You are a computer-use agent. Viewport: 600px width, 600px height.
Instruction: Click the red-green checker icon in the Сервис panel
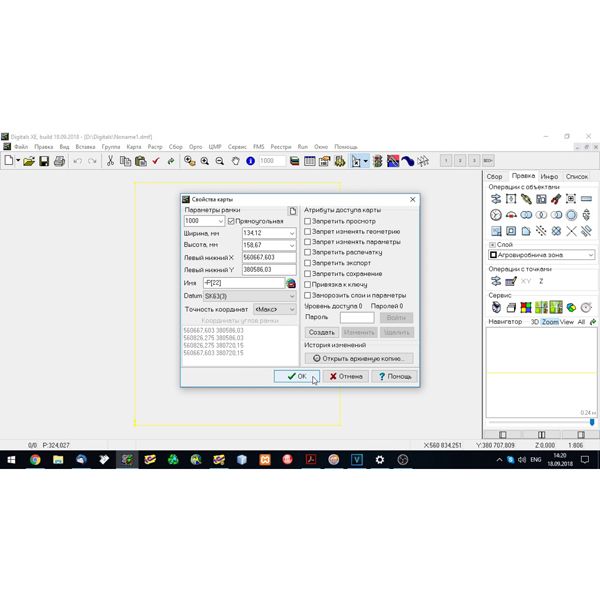[526, 307]
